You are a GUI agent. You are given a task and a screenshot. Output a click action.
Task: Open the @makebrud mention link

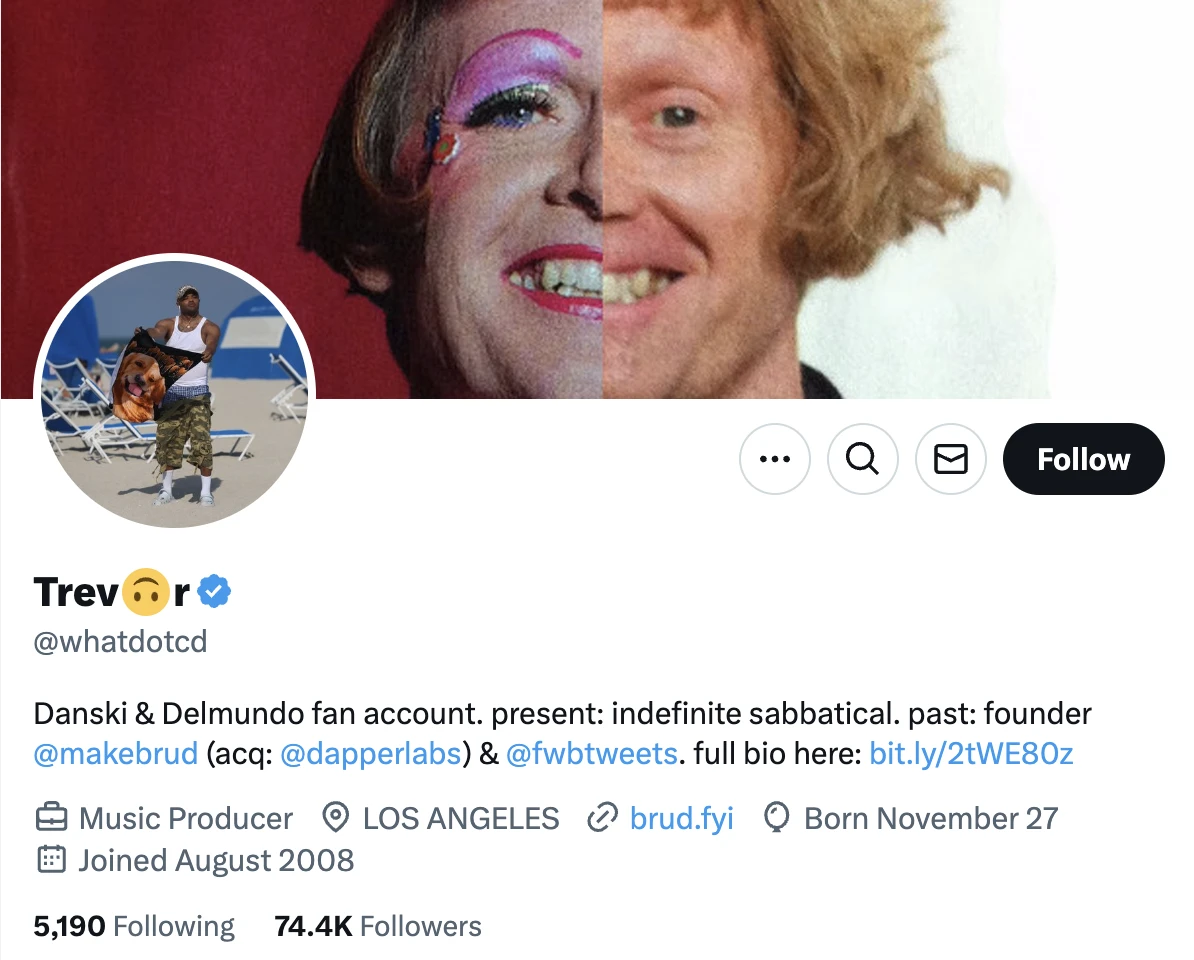pyautogui.click(x=116, y=752)
